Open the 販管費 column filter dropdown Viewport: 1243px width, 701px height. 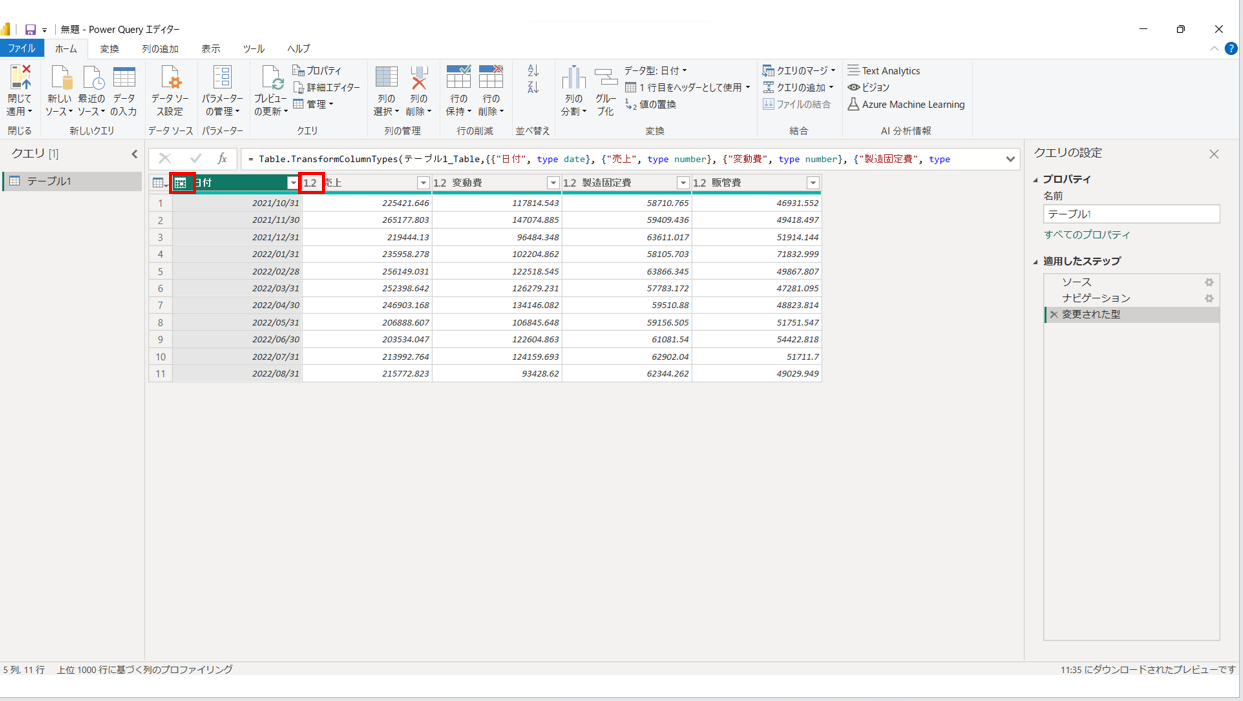point(813,183)
